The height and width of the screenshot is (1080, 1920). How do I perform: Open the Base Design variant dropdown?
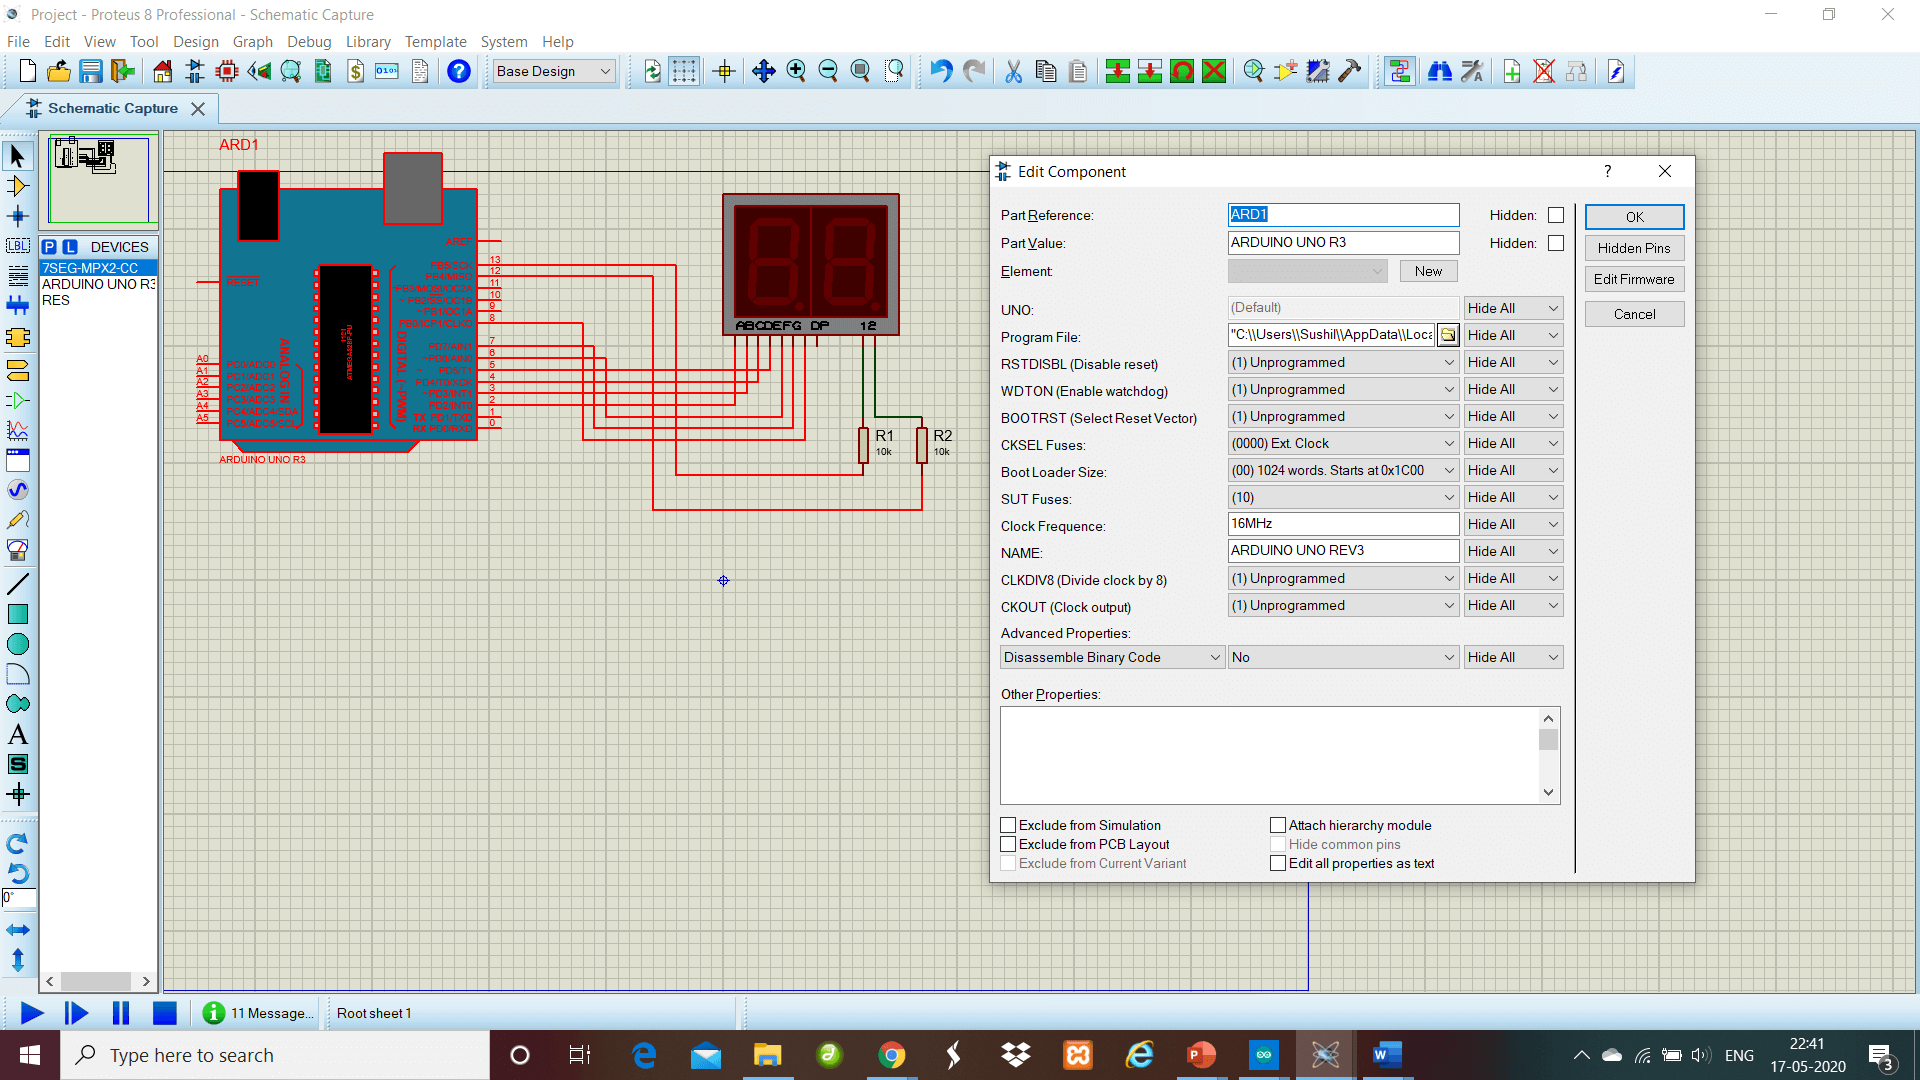pos(554,71)
